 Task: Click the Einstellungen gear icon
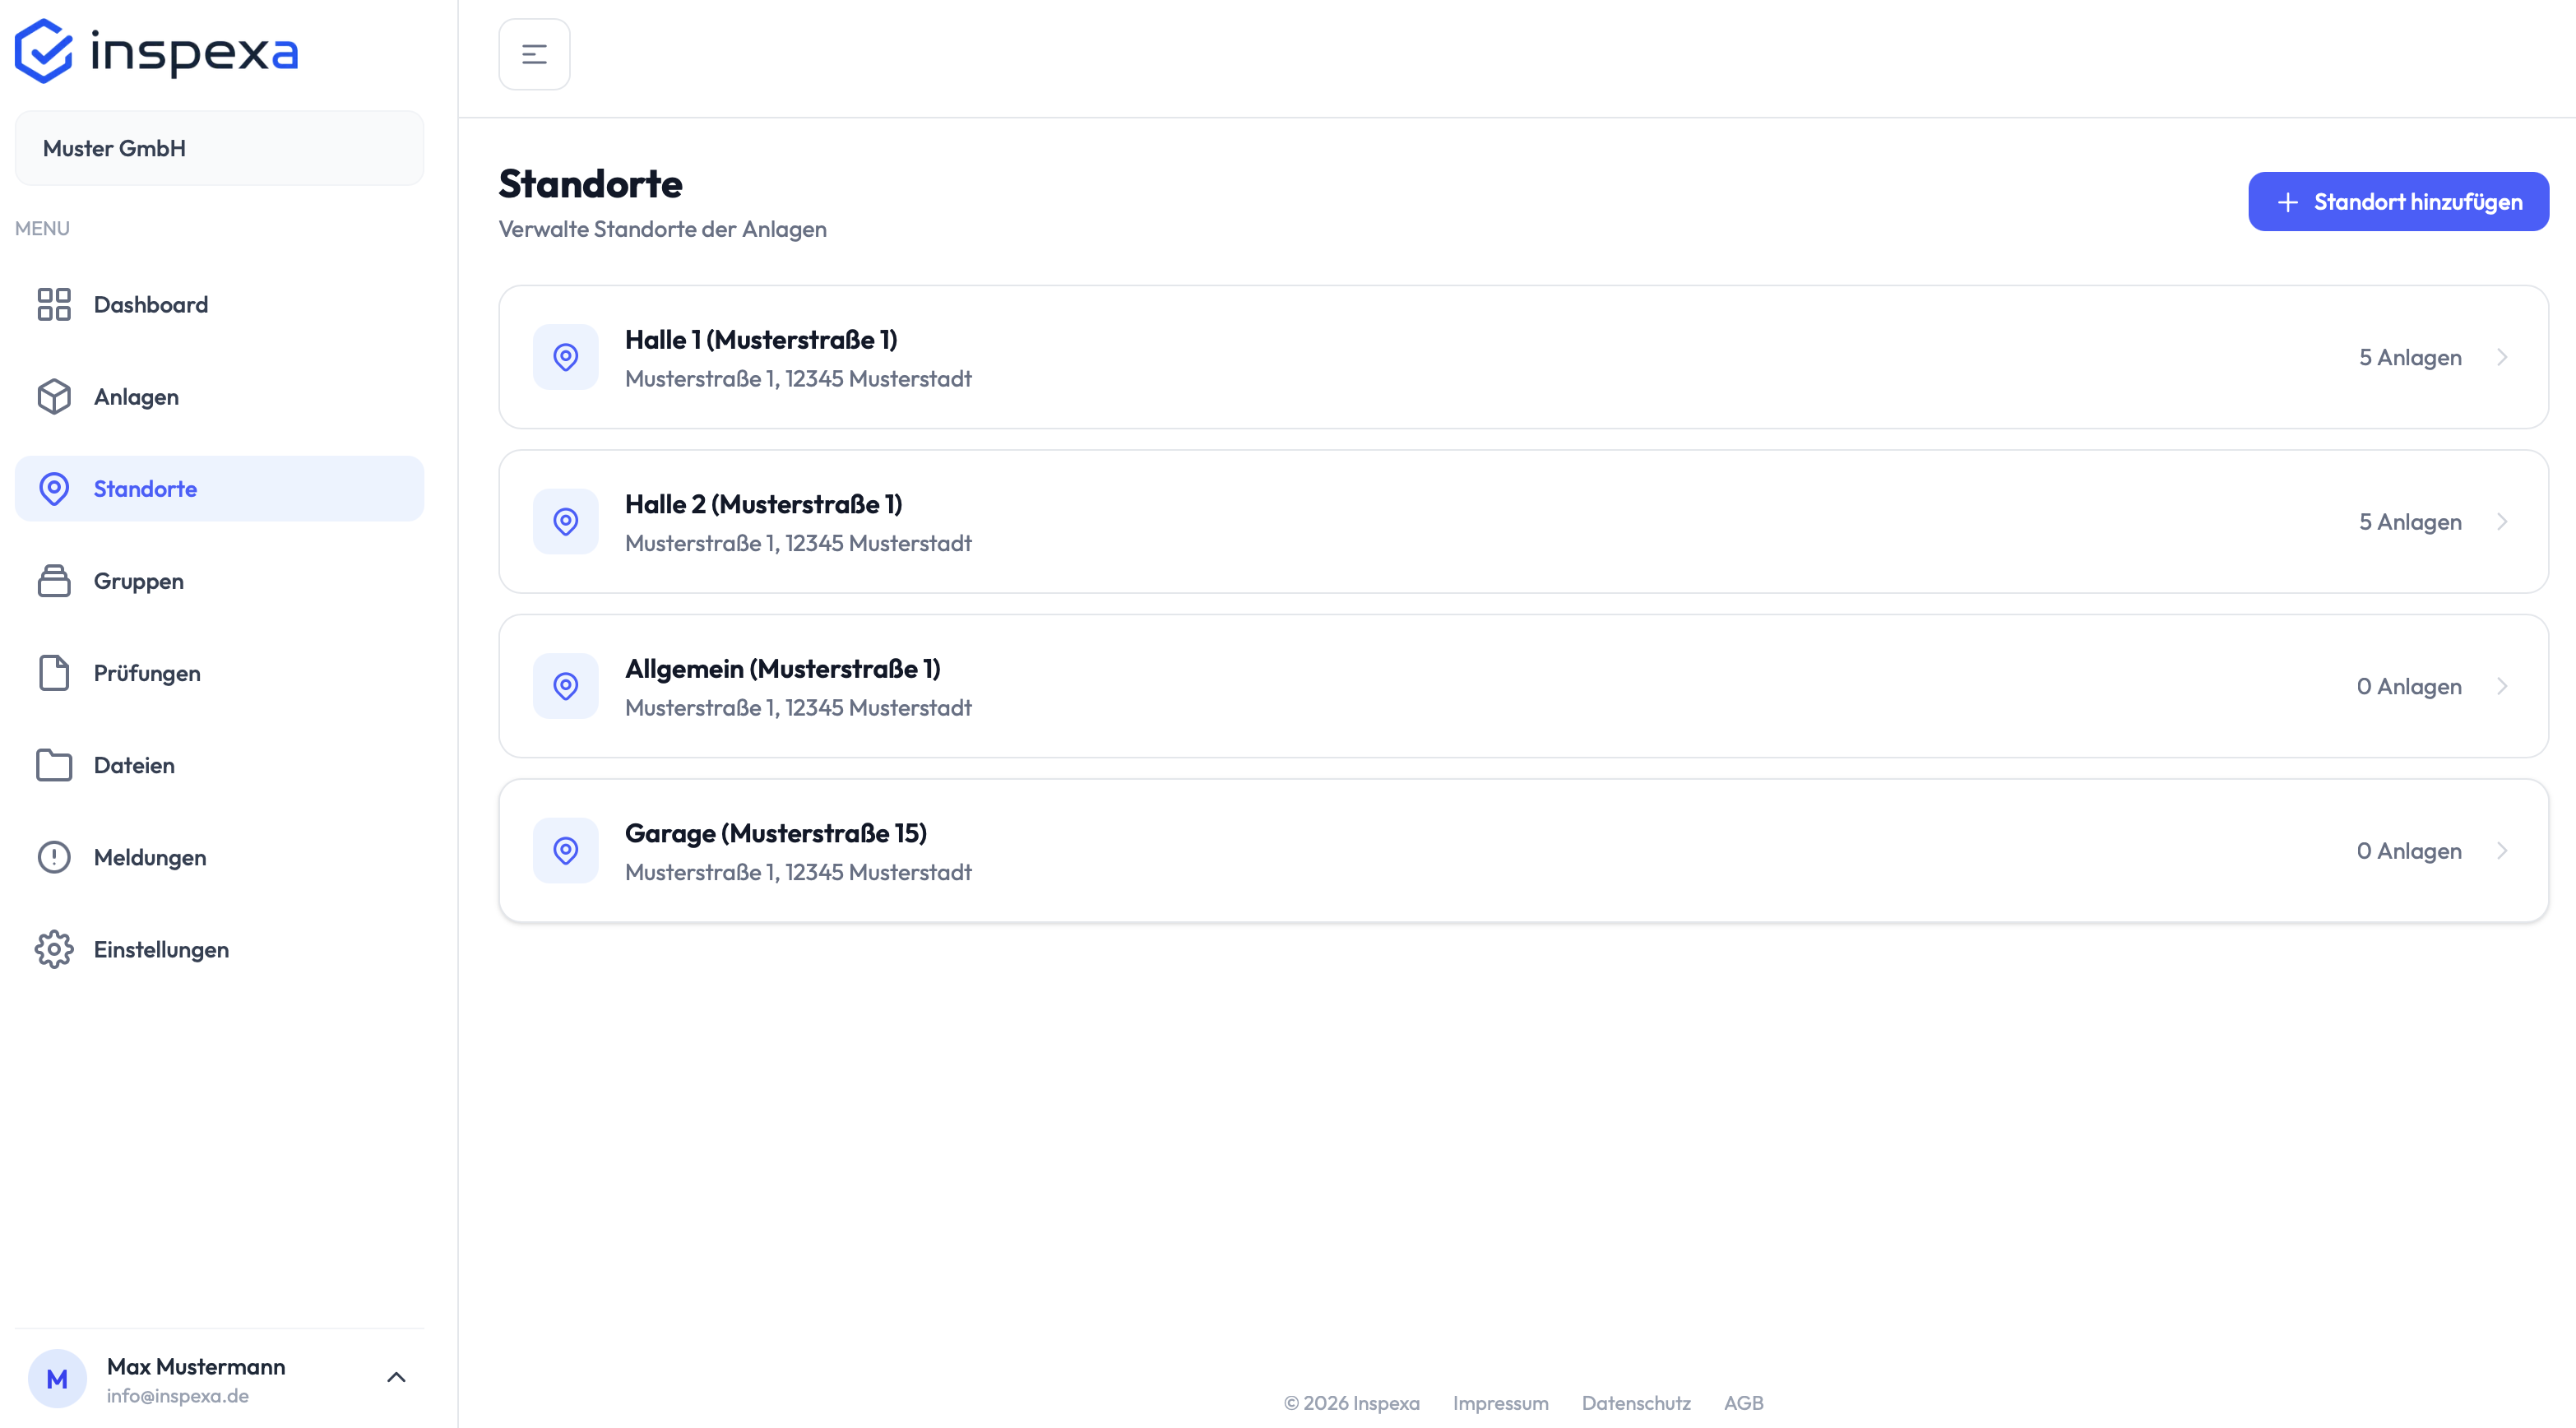tap(54, 949)
